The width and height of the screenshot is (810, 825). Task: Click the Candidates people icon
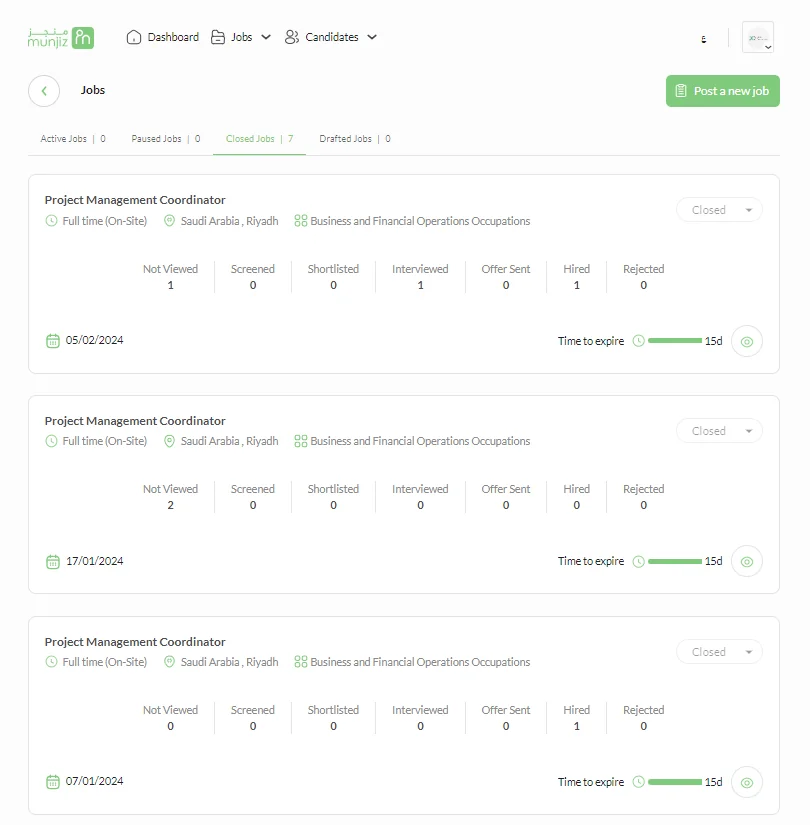290,36
